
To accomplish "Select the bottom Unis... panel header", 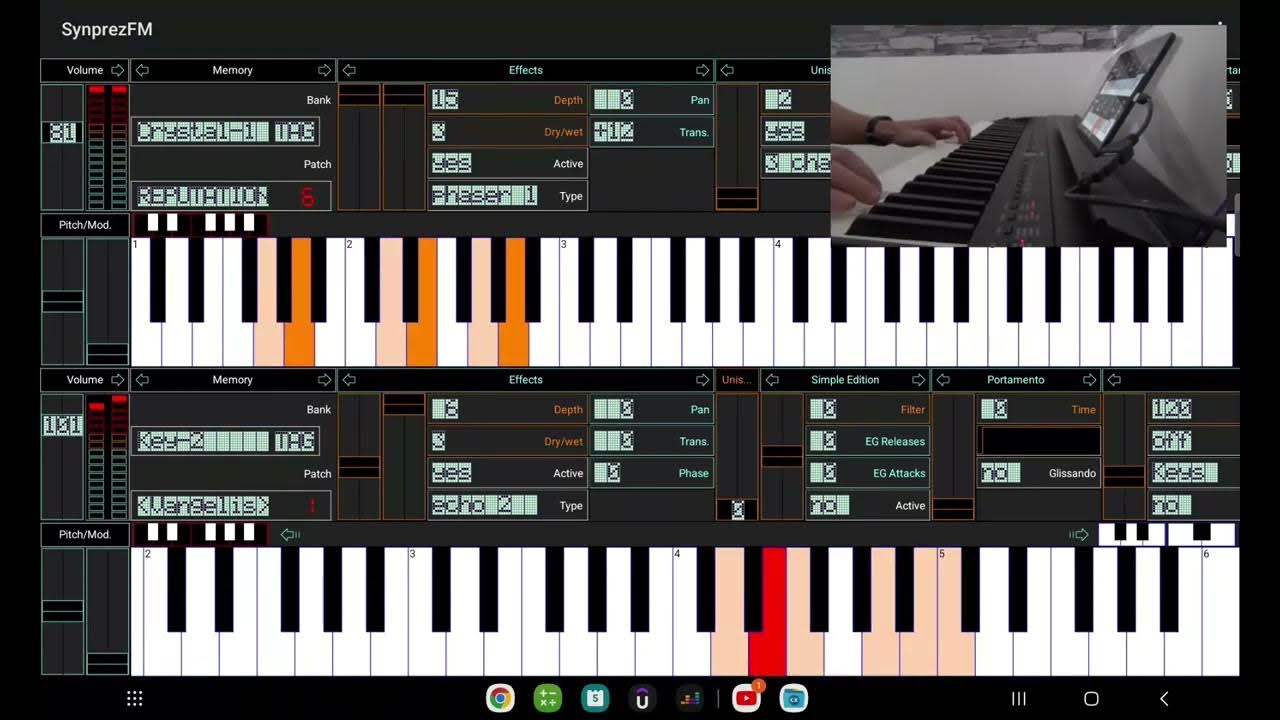I will coord(736,380).
